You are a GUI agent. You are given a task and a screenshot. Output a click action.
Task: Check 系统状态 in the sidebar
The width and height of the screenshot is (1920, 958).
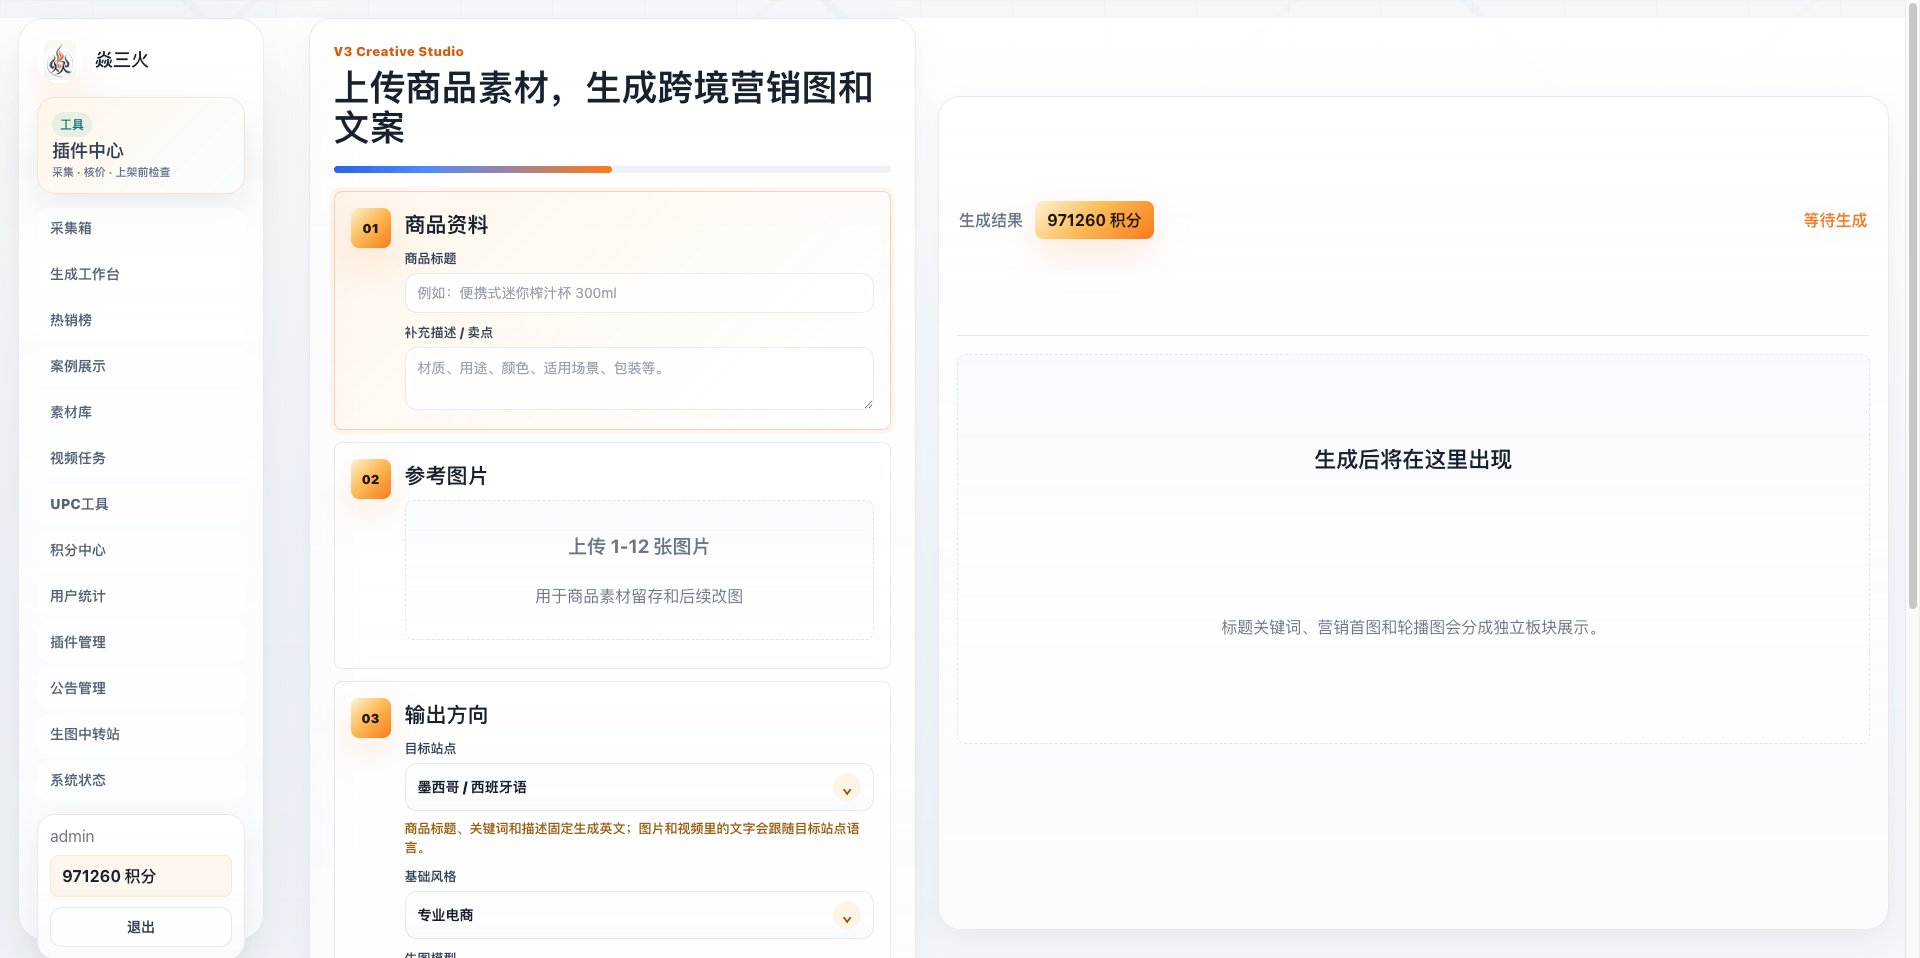click(141, 780)
